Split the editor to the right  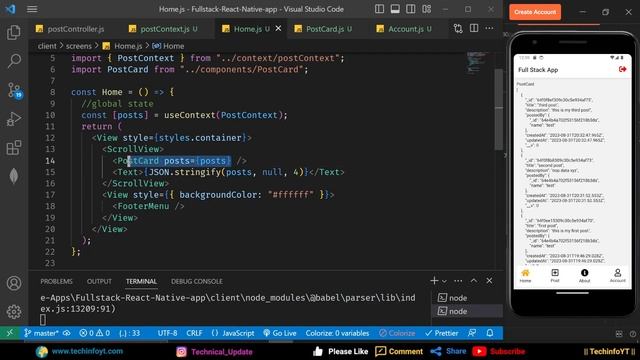coord(474,28)
